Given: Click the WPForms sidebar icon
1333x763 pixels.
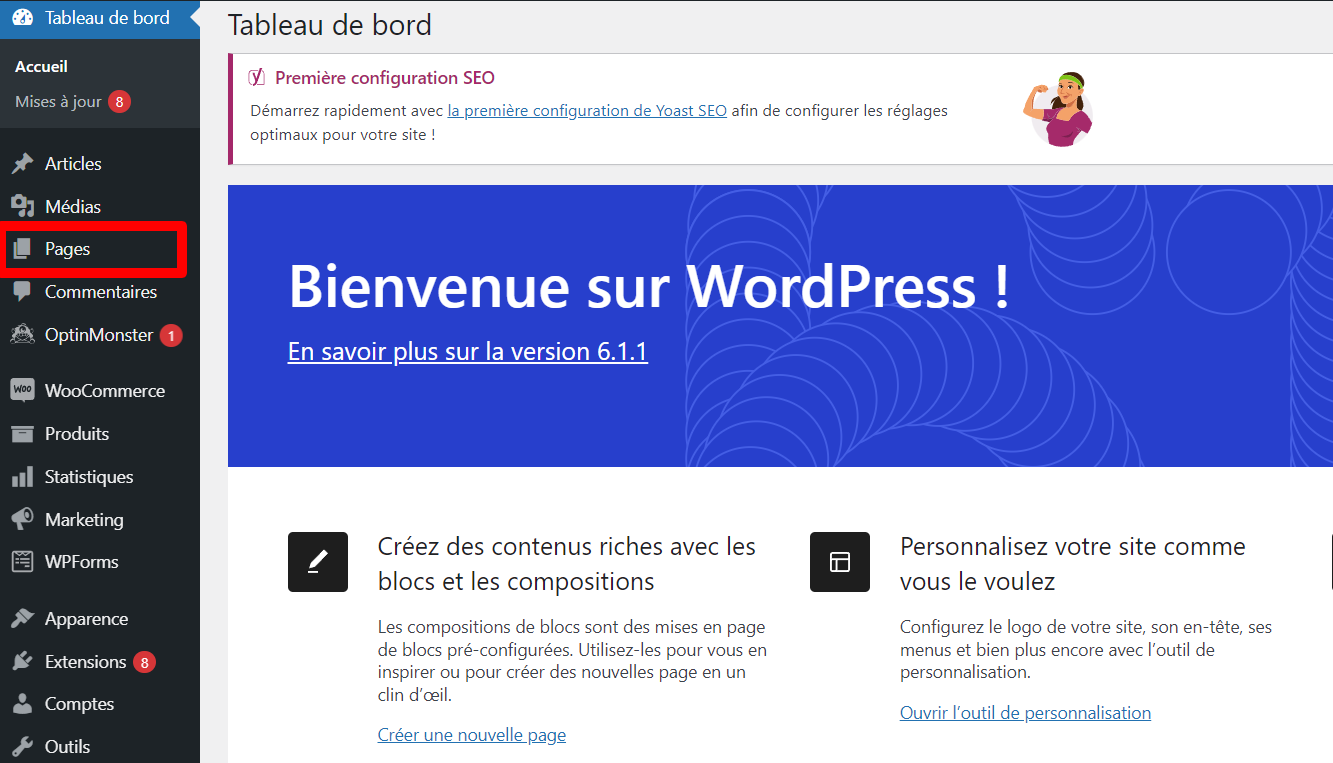Looking at the screenshot, I should pyautogui.click(x=24, y=561).
